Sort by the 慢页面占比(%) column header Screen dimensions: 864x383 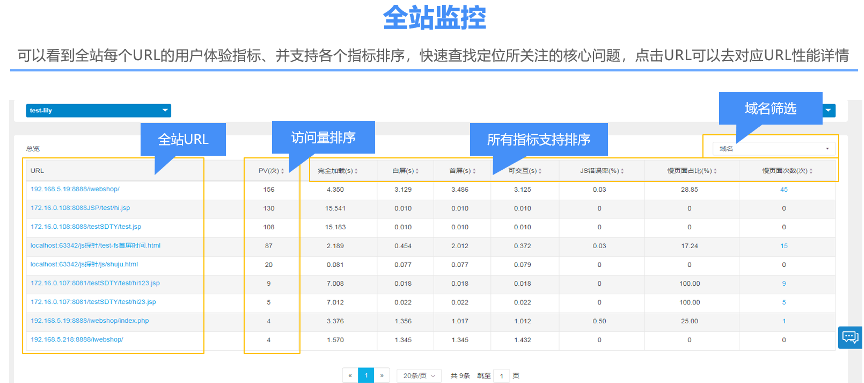(692, 171)
